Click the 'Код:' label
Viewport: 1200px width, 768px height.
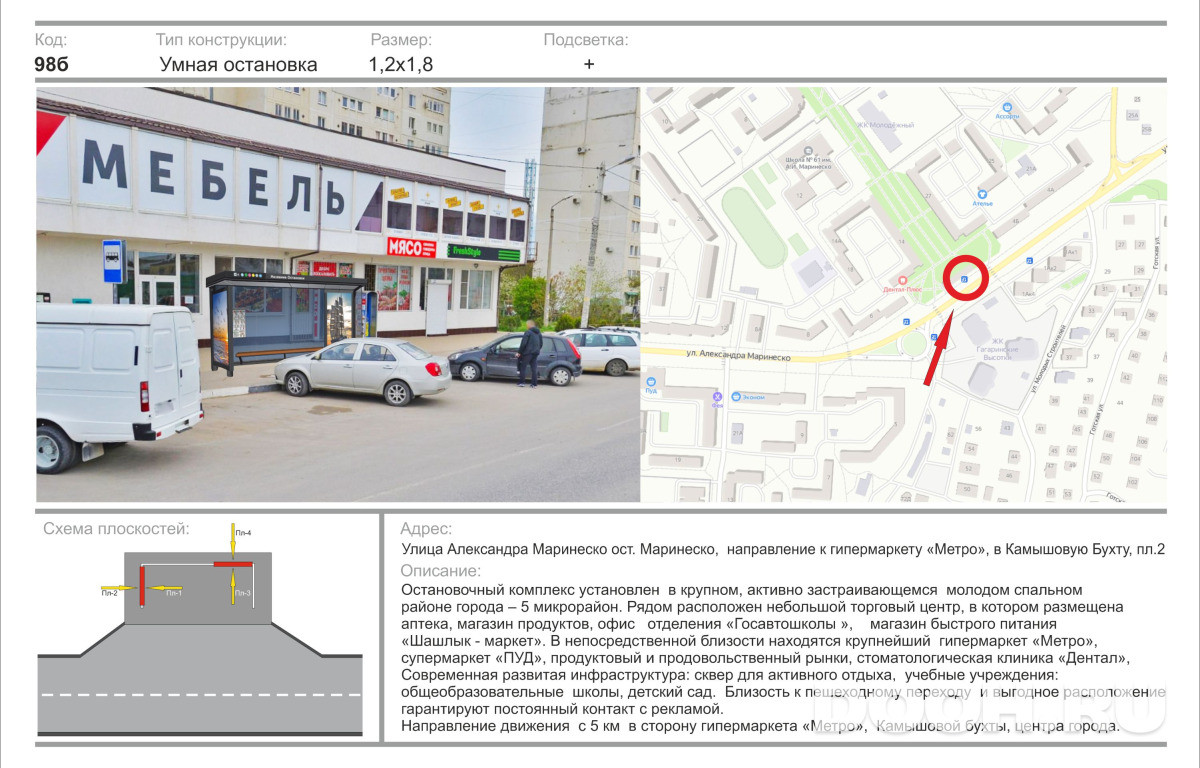[51, 40]
